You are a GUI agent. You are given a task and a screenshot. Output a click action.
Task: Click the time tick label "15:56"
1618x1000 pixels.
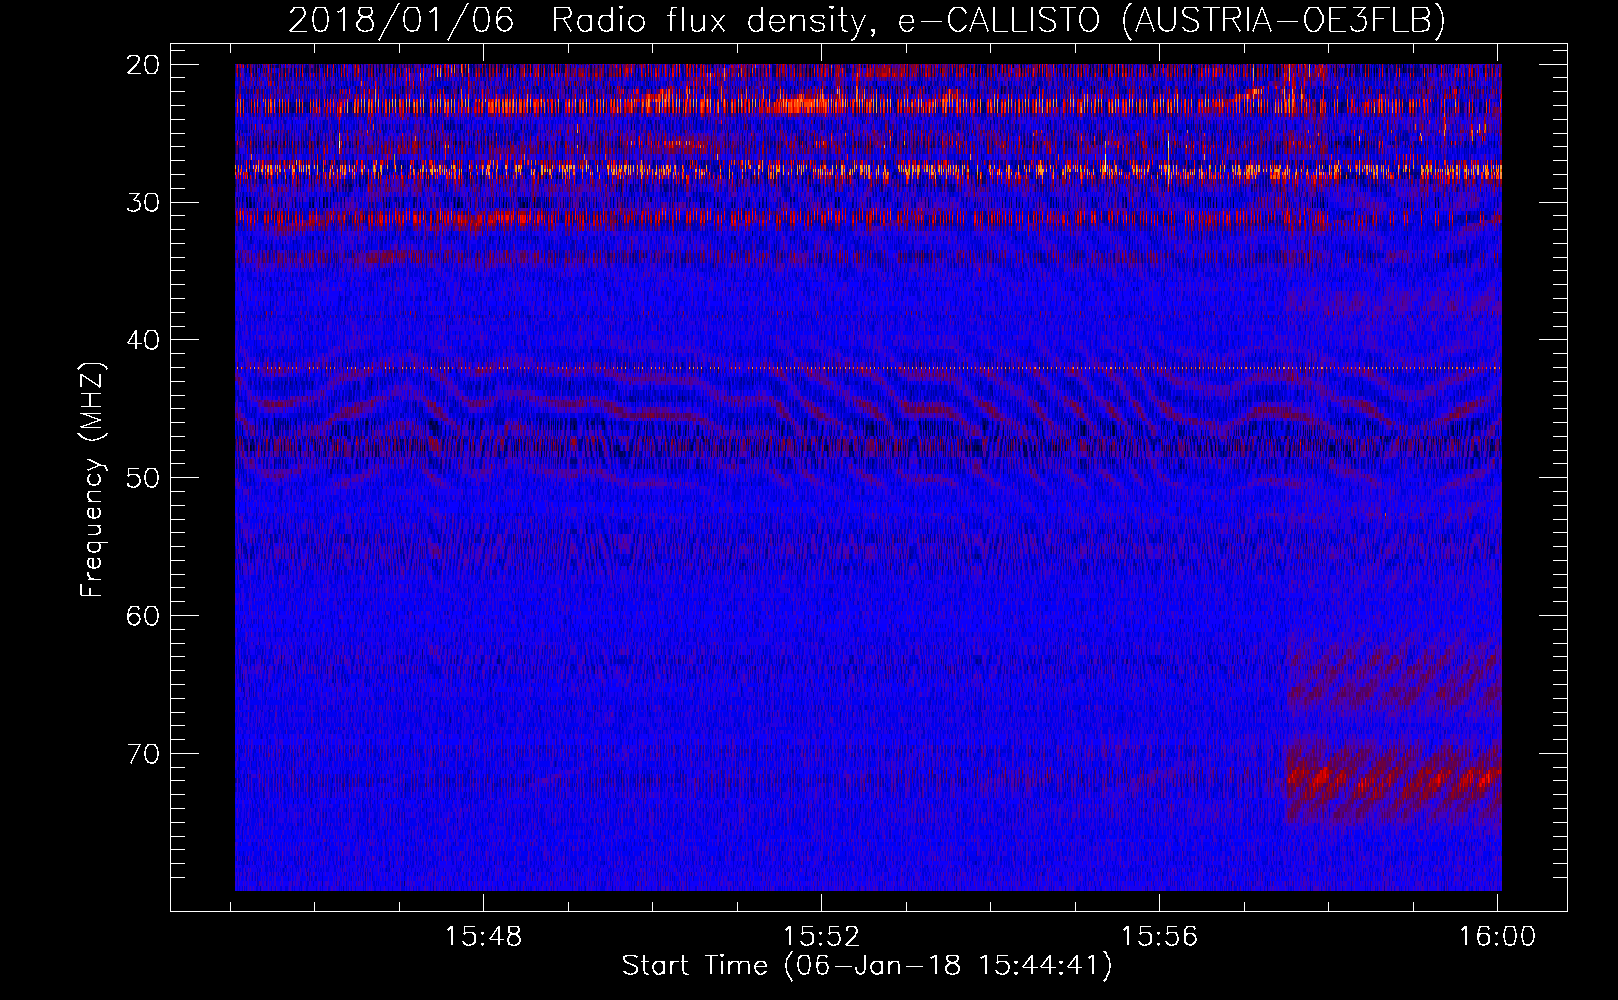(x=1159, y=936)
